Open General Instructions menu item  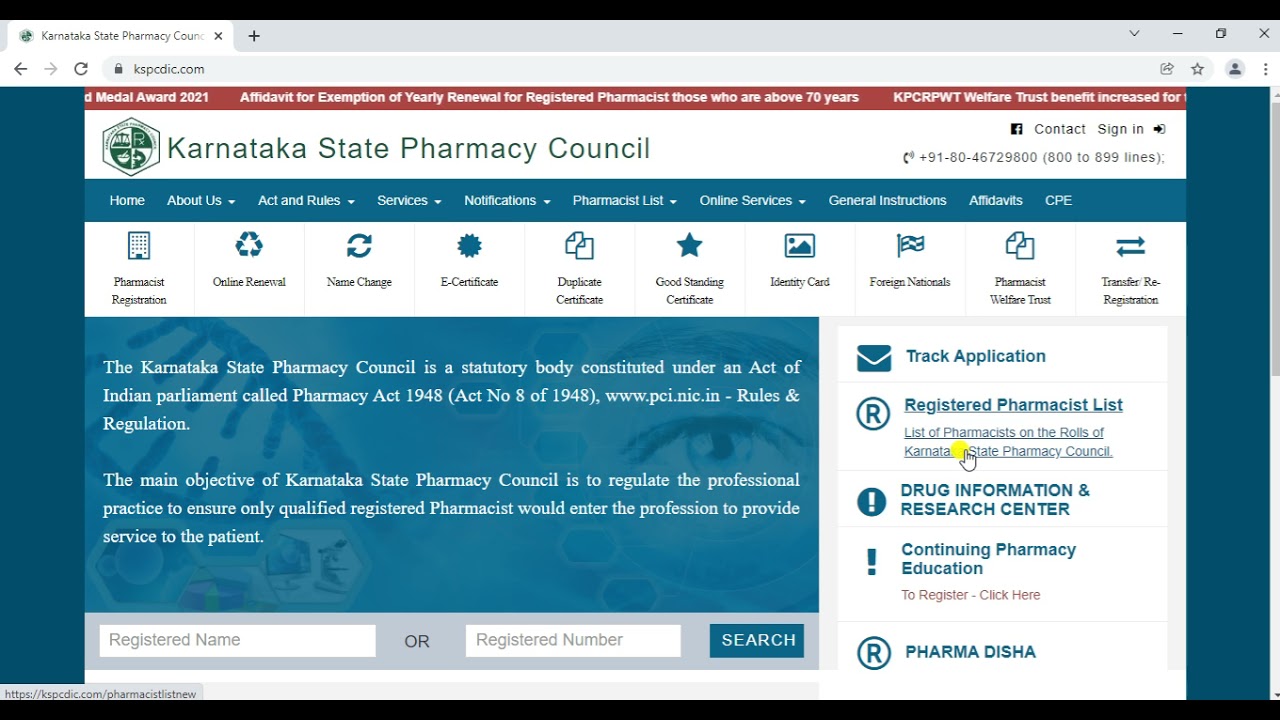click(887, 201)
